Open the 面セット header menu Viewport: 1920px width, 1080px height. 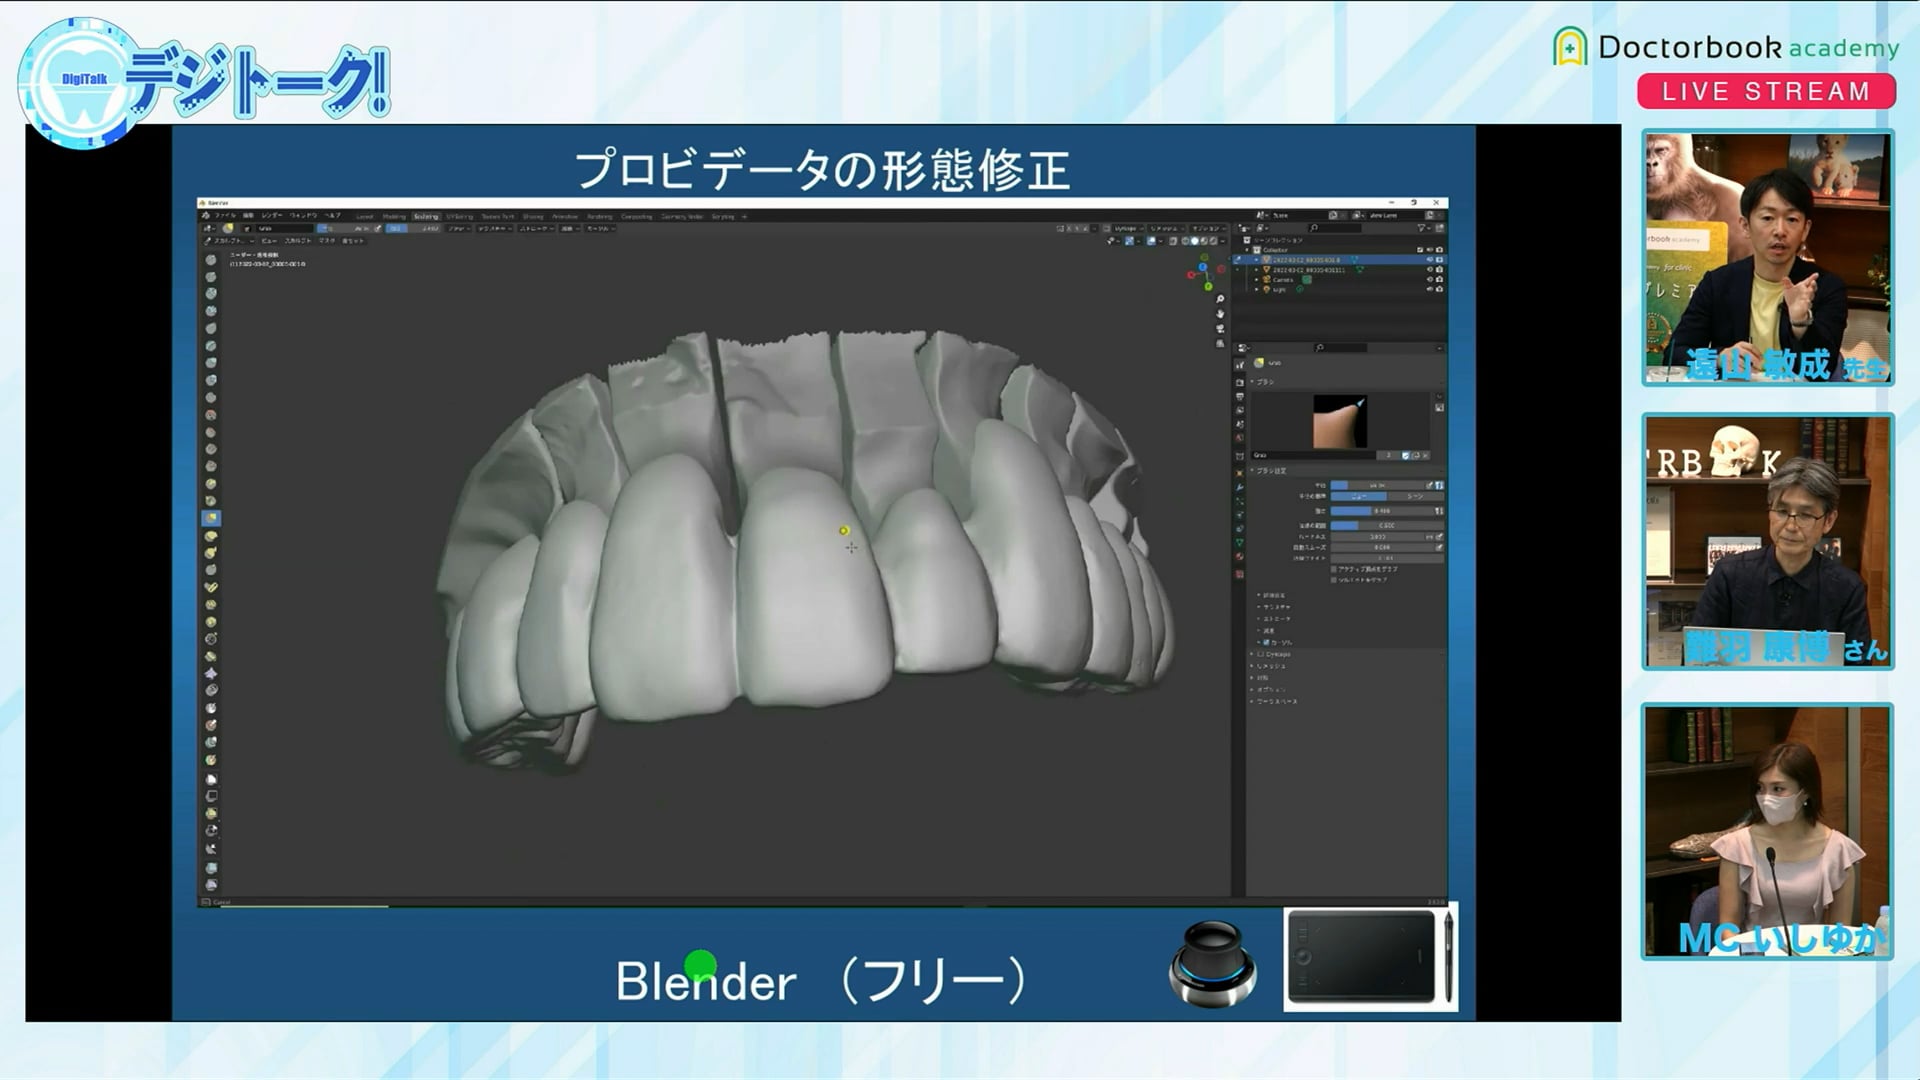353,241
